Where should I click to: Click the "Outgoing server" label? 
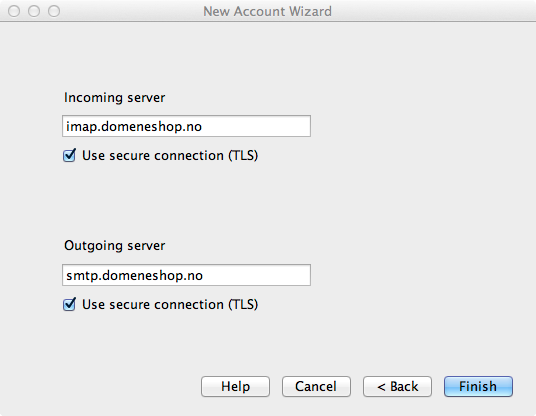click(x=115, y=246)
